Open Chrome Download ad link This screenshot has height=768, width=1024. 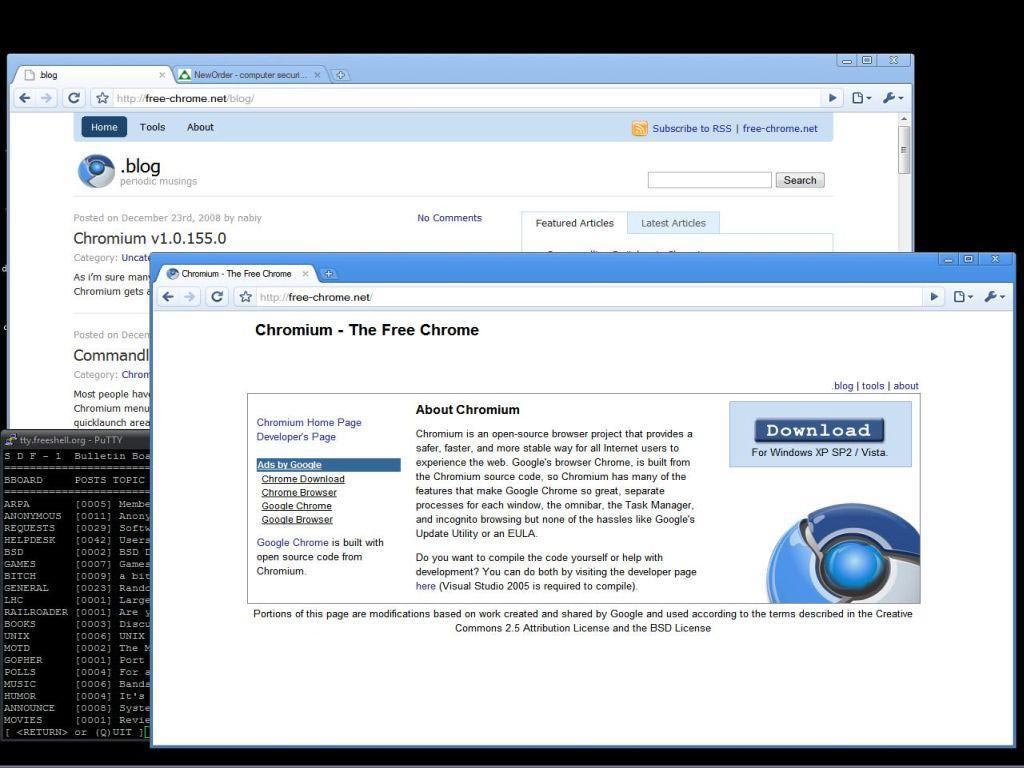pos(303,479)
